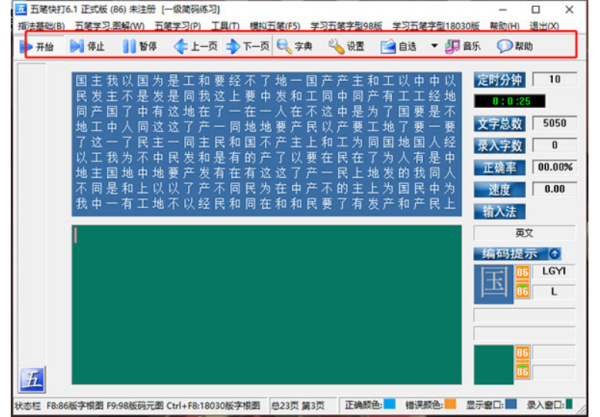
Task: Click the speed field showing 0.00
Action: coord(554,189)
